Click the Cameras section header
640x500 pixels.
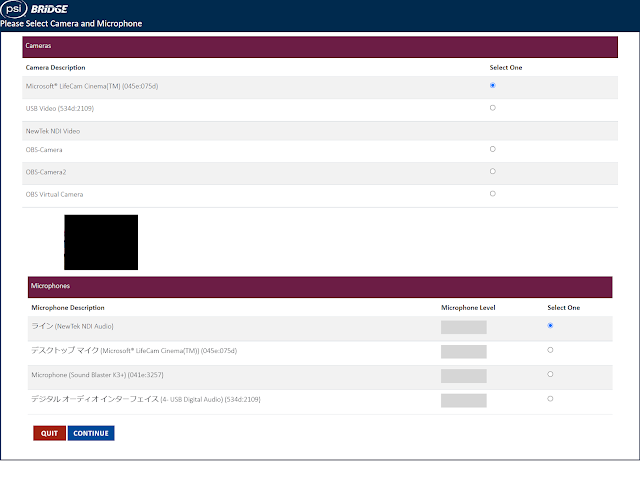pos(320,47)
